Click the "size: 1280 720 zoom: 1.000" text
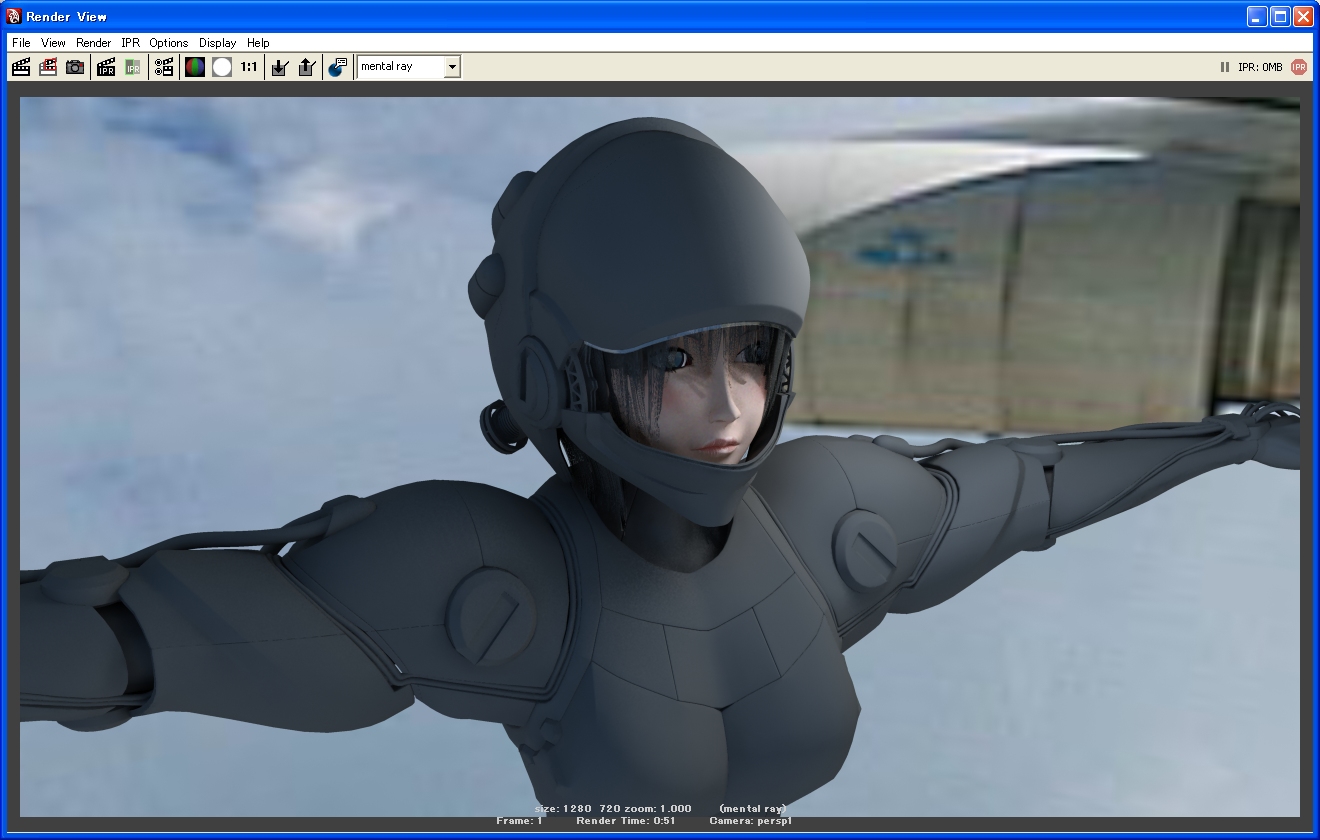Viewport: 1320px width, 840px height. (613, 808)
